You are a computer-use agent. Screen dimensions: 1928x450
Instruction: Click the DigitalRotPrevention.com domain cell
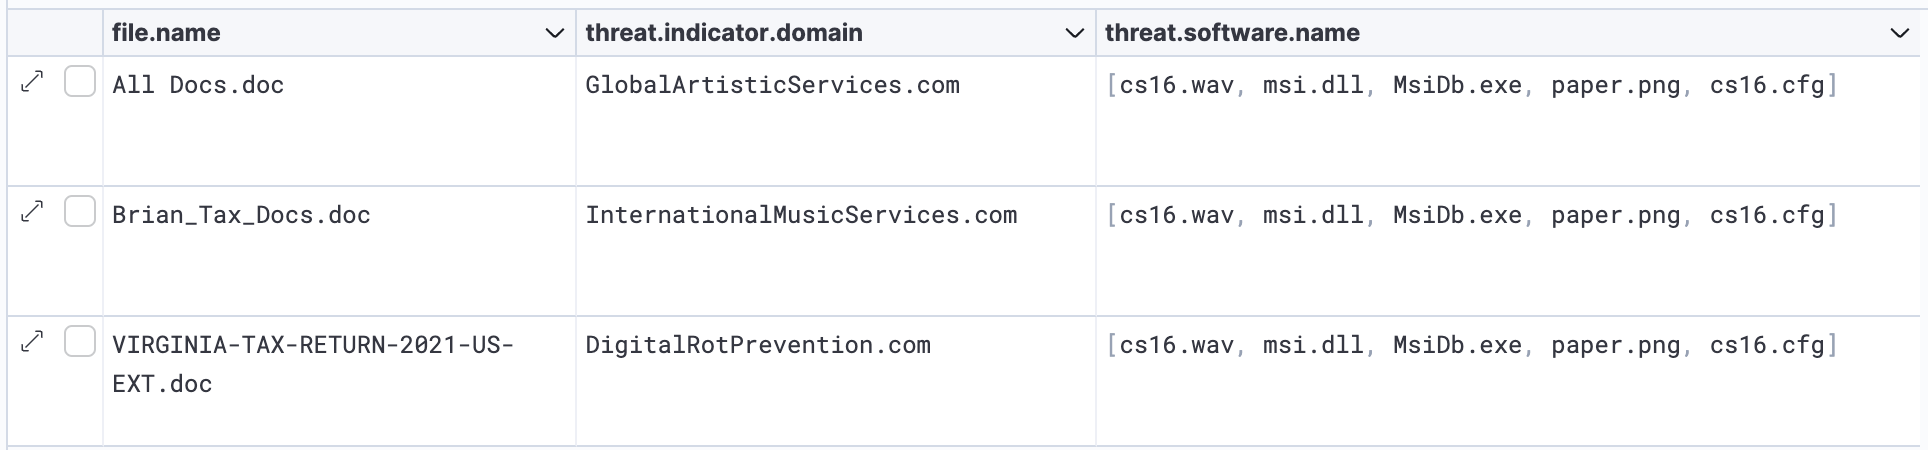(758, 345)
